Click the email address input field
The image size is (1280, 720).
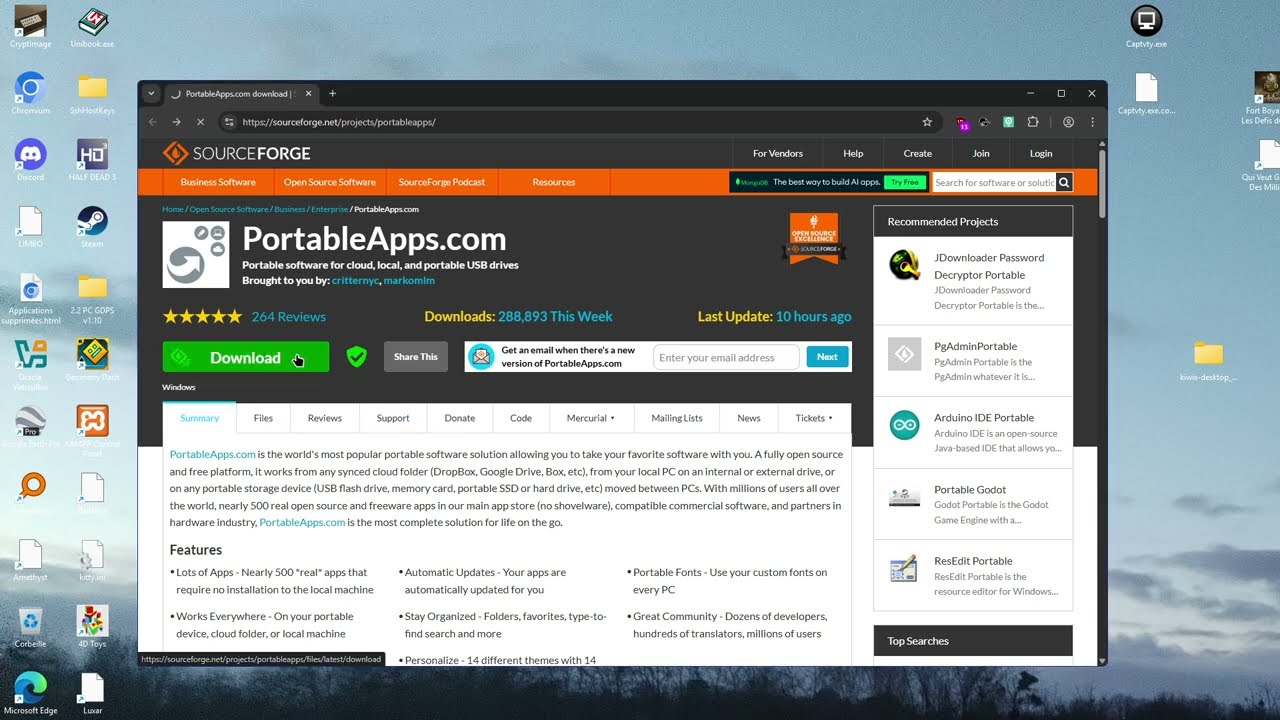(727, 357)
